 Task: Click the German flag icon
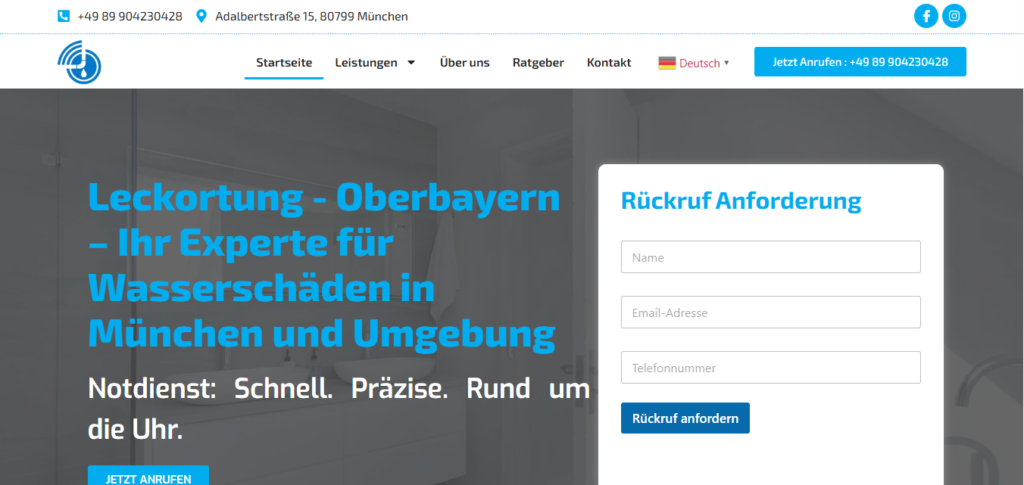click(x=667, y=63)
